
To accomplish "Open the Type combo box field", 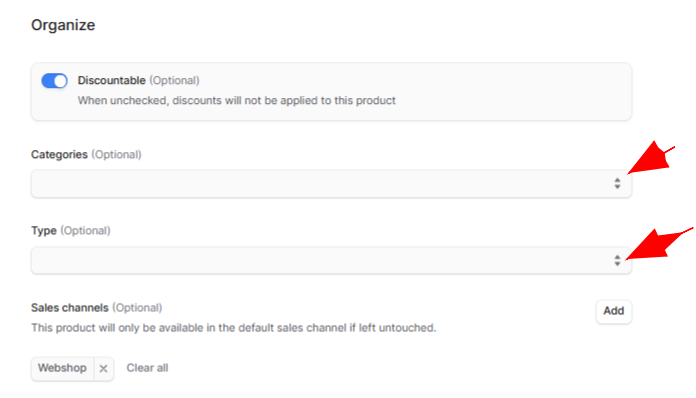I will point(331,260).
